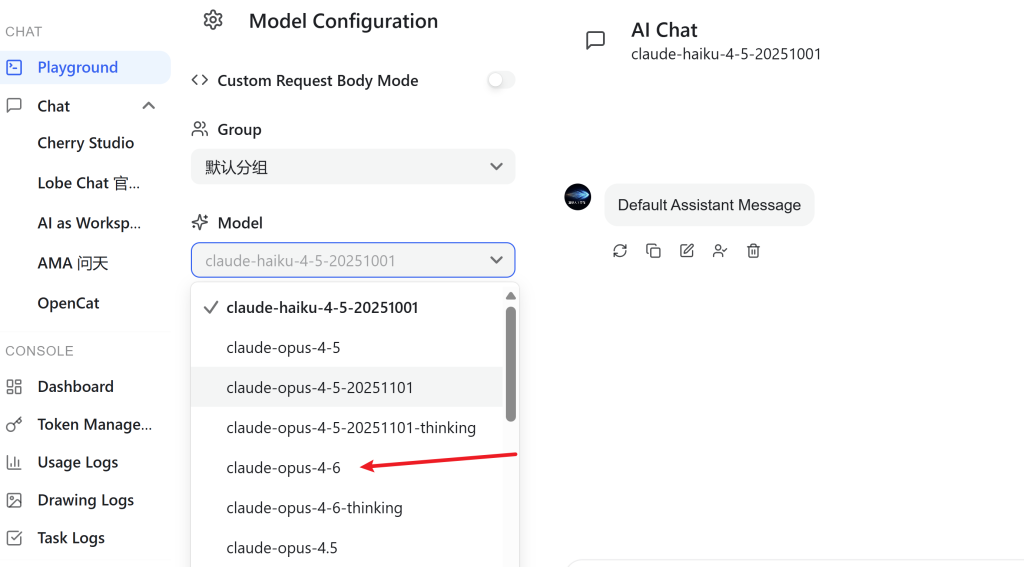The width and height of the screenshot is (1024, 567).
Task: Click the Chat speech bubble sidebar icon
Action: (x=14, y=106)
